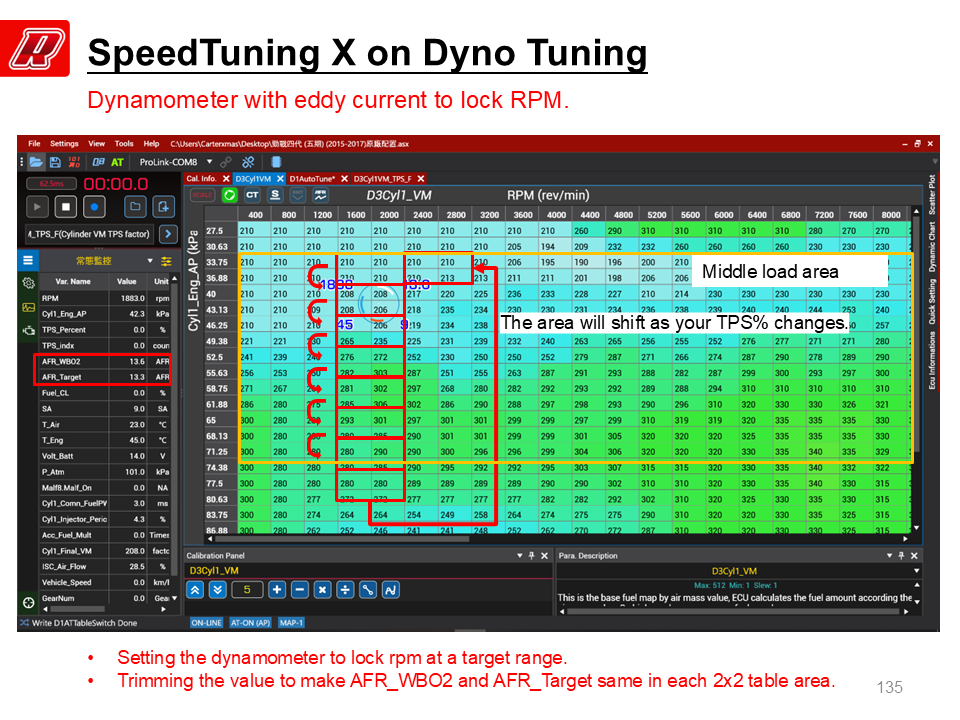Click the connect link chain icon
The height and width of the screenshot is (720, 960).
tap(226, 162)
